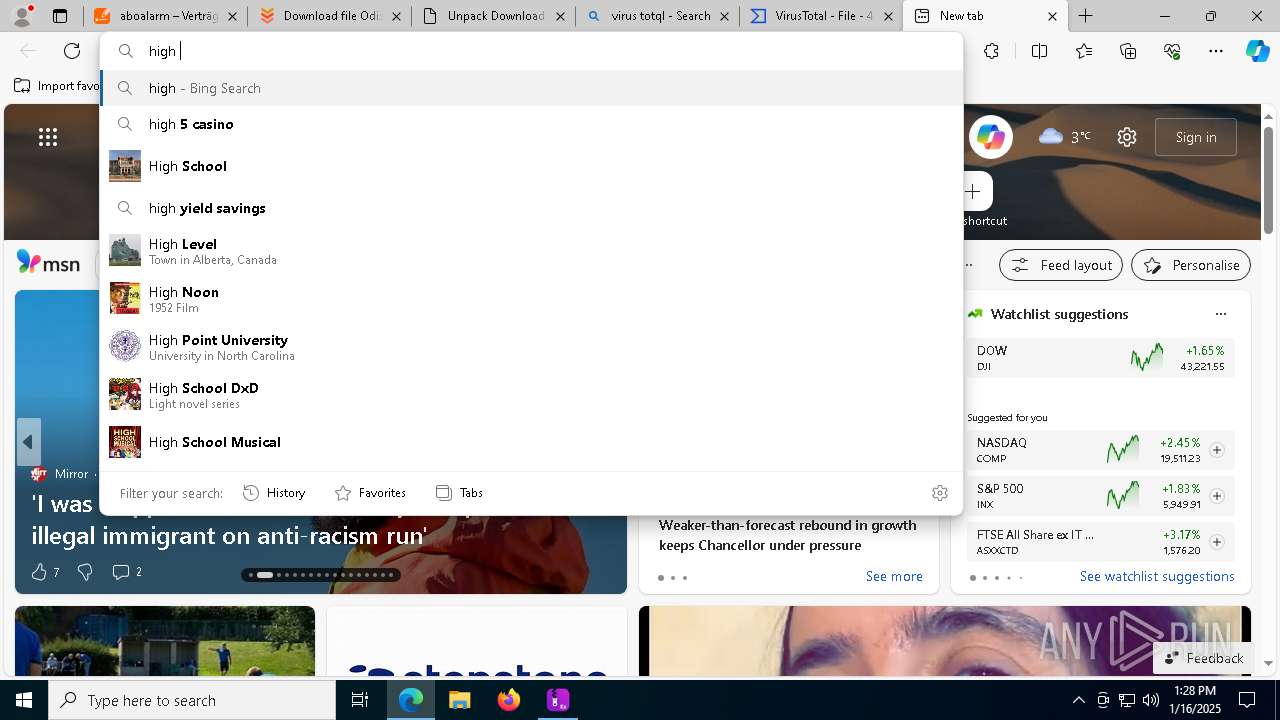Click the Sign in button
Image resolution: width=1280 pixels, height=720 pixels.
coord(1196,137)
